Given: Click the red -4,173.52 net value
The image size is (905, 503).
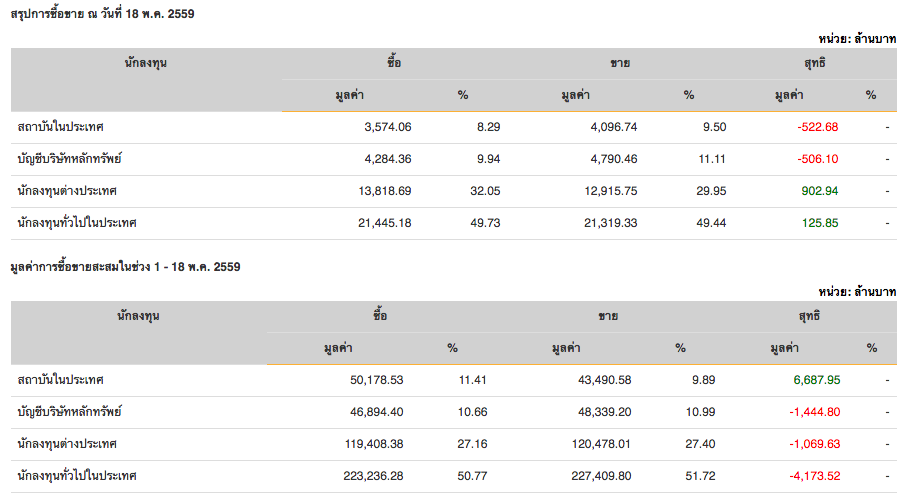Looking at the screenshot, I should point(813,476).
